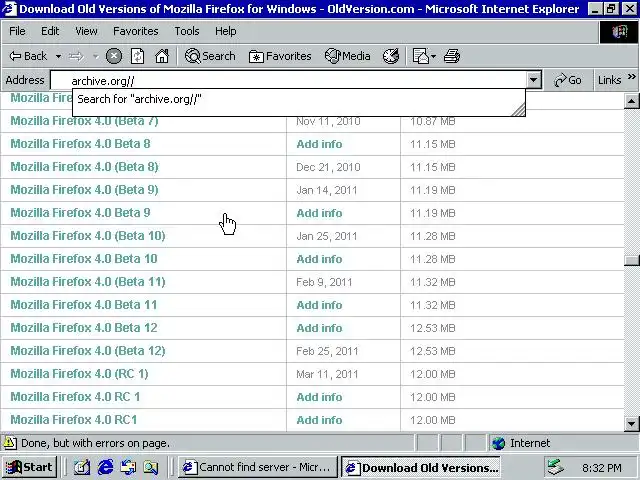Open Mozilla Firefox 4.0 Beta 12 link
Image resolution: width=640 pixels, height=480 pixels.
(84, 328)
